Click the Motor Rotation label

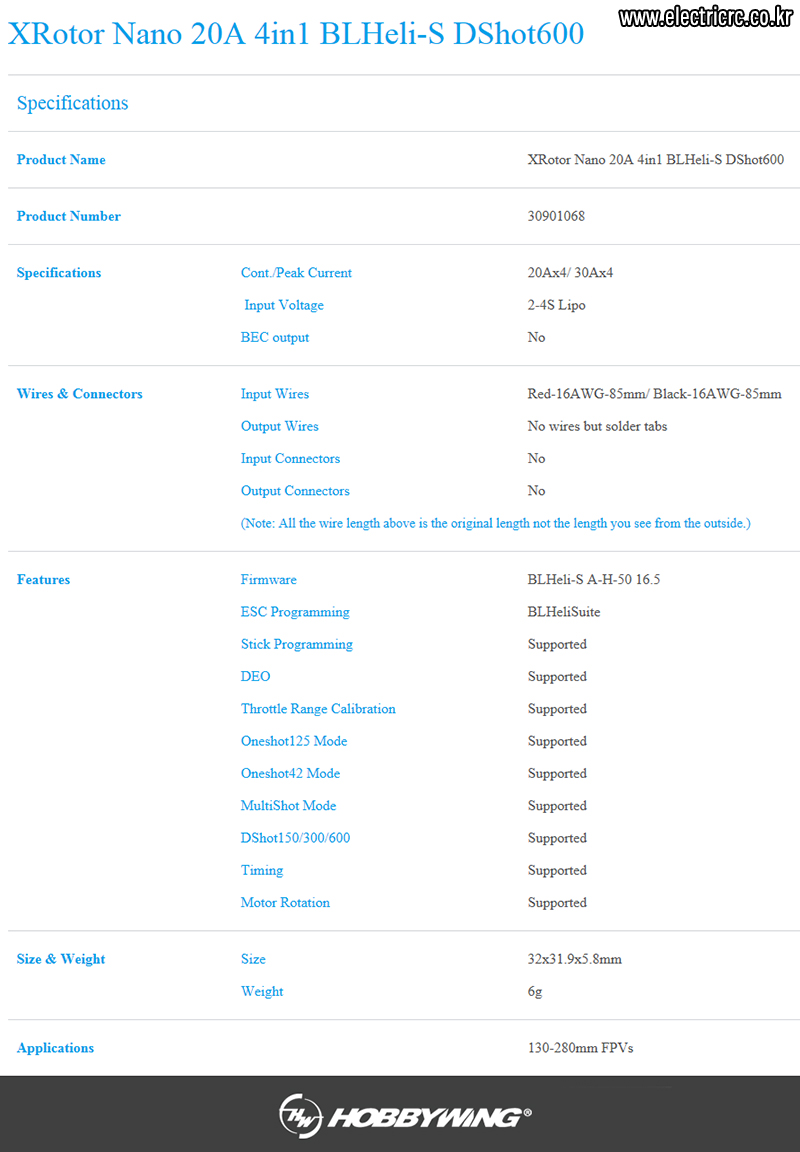[x=285, y=902]
